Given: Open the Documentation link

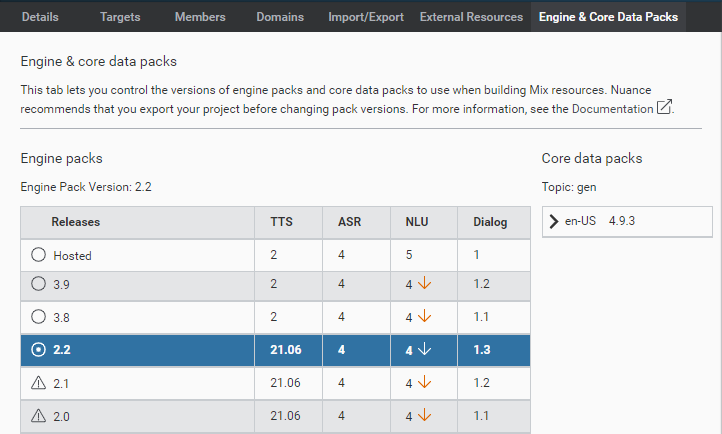Looking at the screenshot, I should click(x=612, y=108).
